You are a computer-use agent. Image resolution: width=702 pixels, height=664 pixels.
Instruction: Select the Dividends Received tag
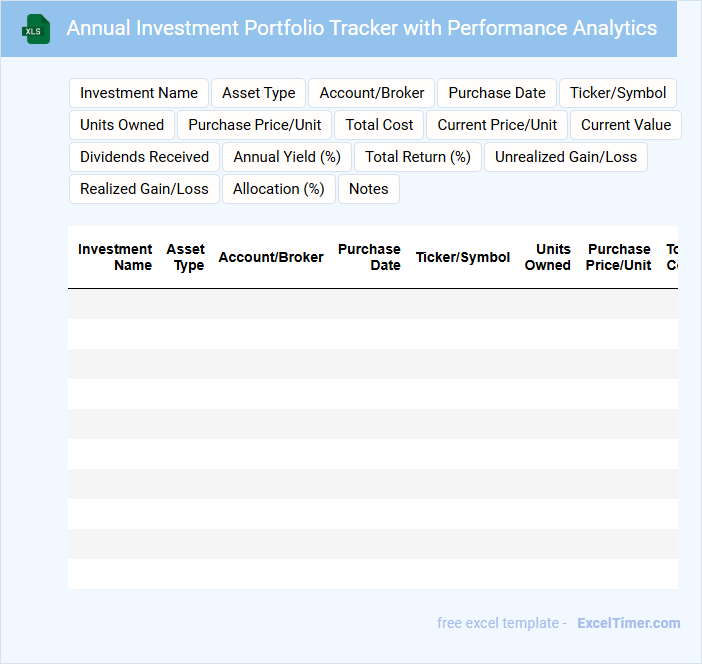pos(144,157)
